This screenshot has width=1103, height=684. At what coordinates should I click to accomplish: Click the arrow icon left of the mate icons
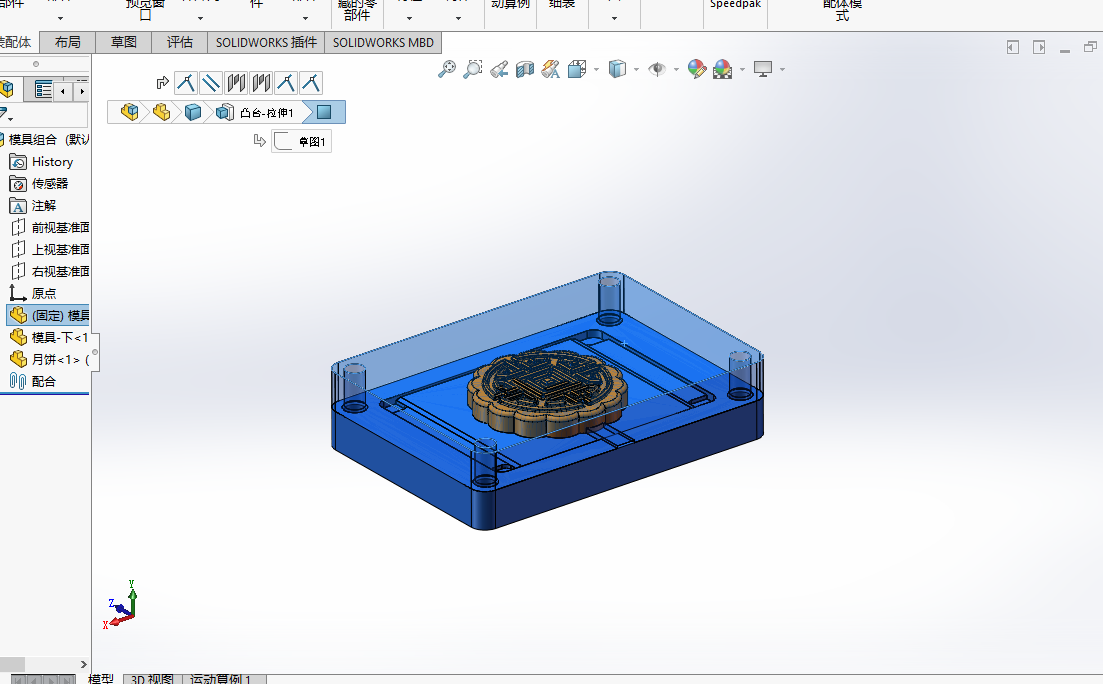click(x=162, y=83)
